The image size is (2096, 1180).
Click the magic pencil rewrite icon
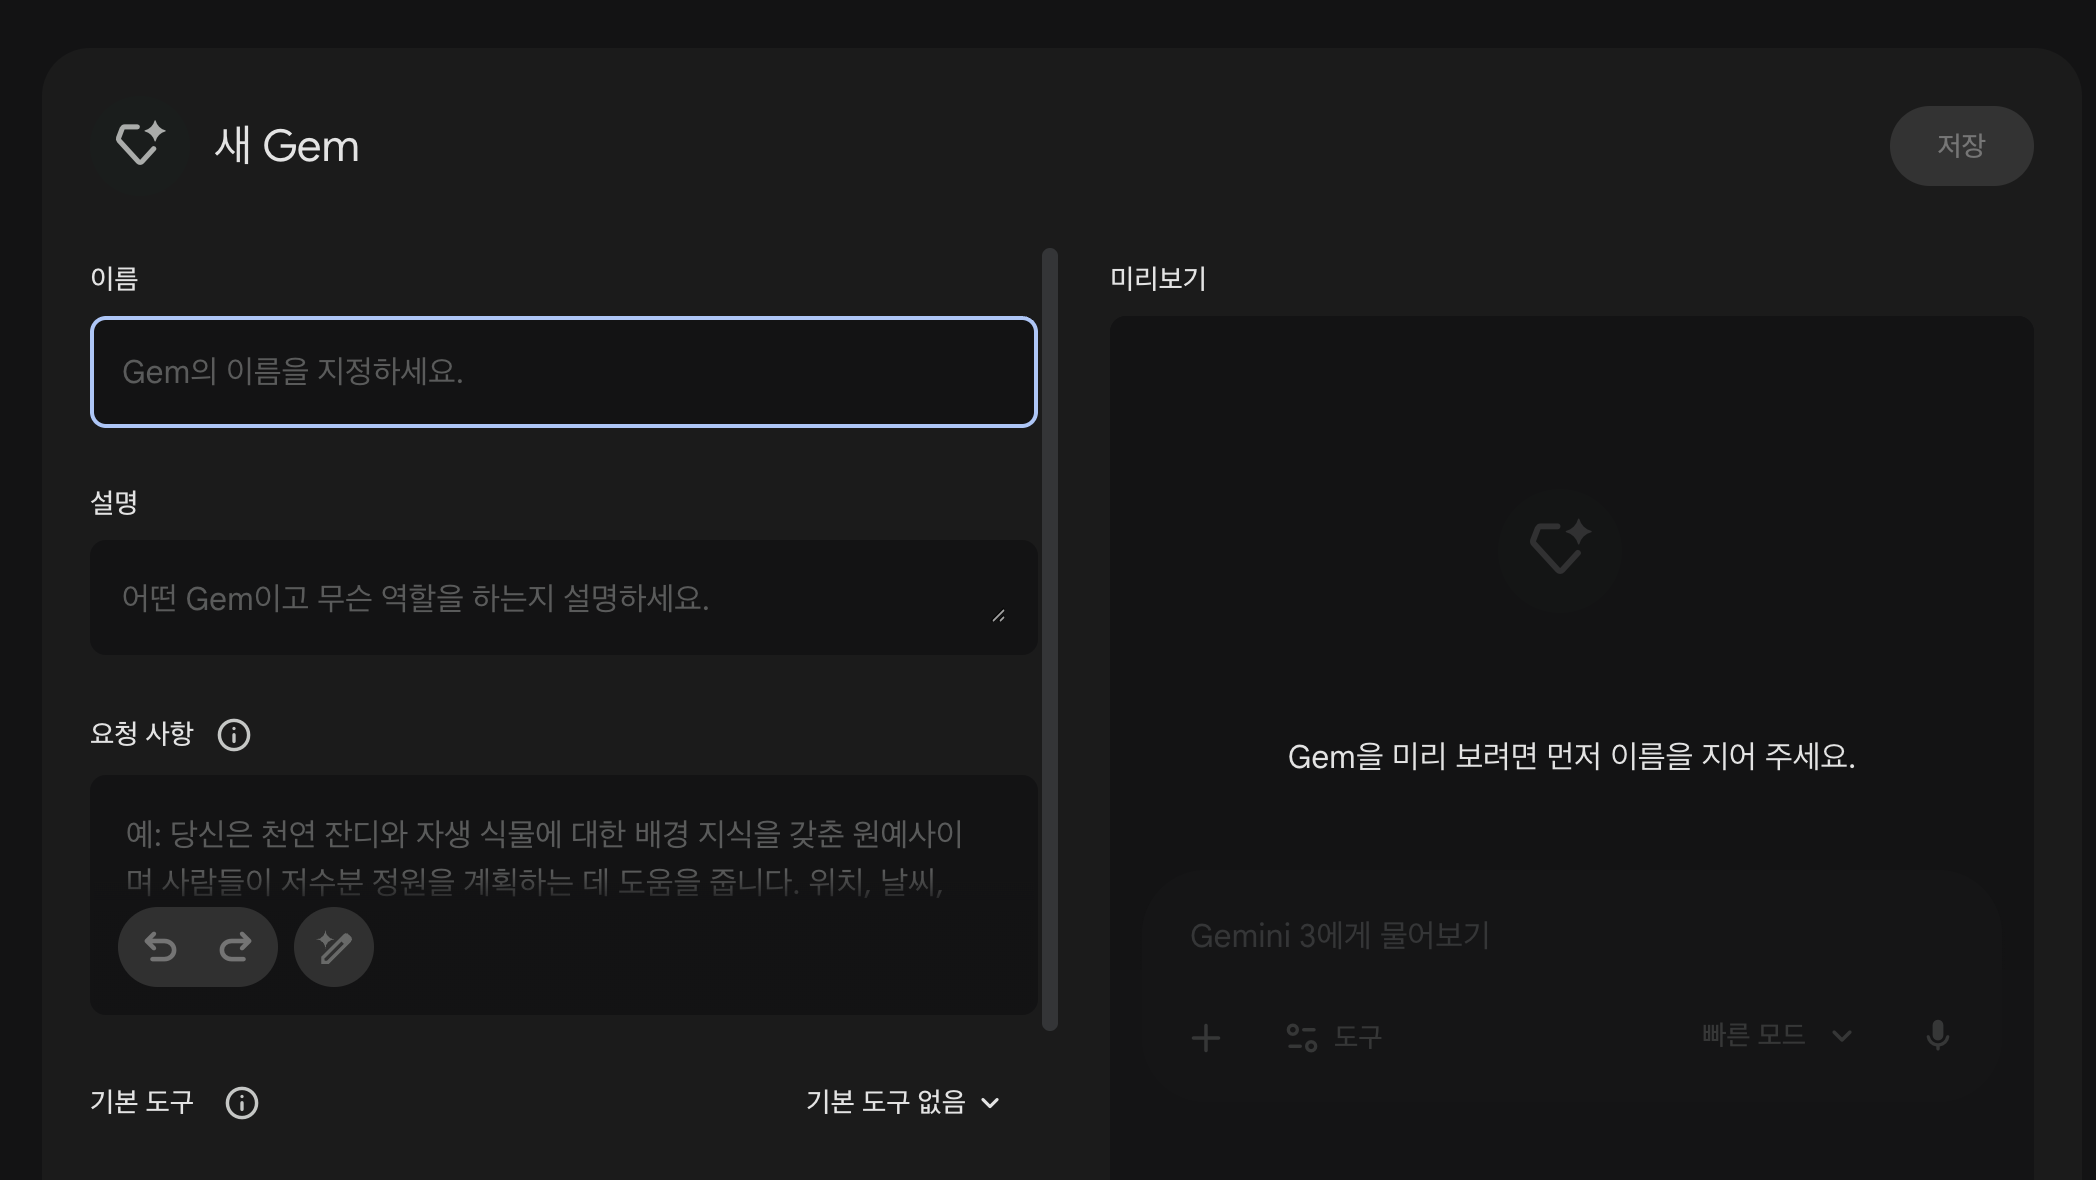tap(334, 946)
